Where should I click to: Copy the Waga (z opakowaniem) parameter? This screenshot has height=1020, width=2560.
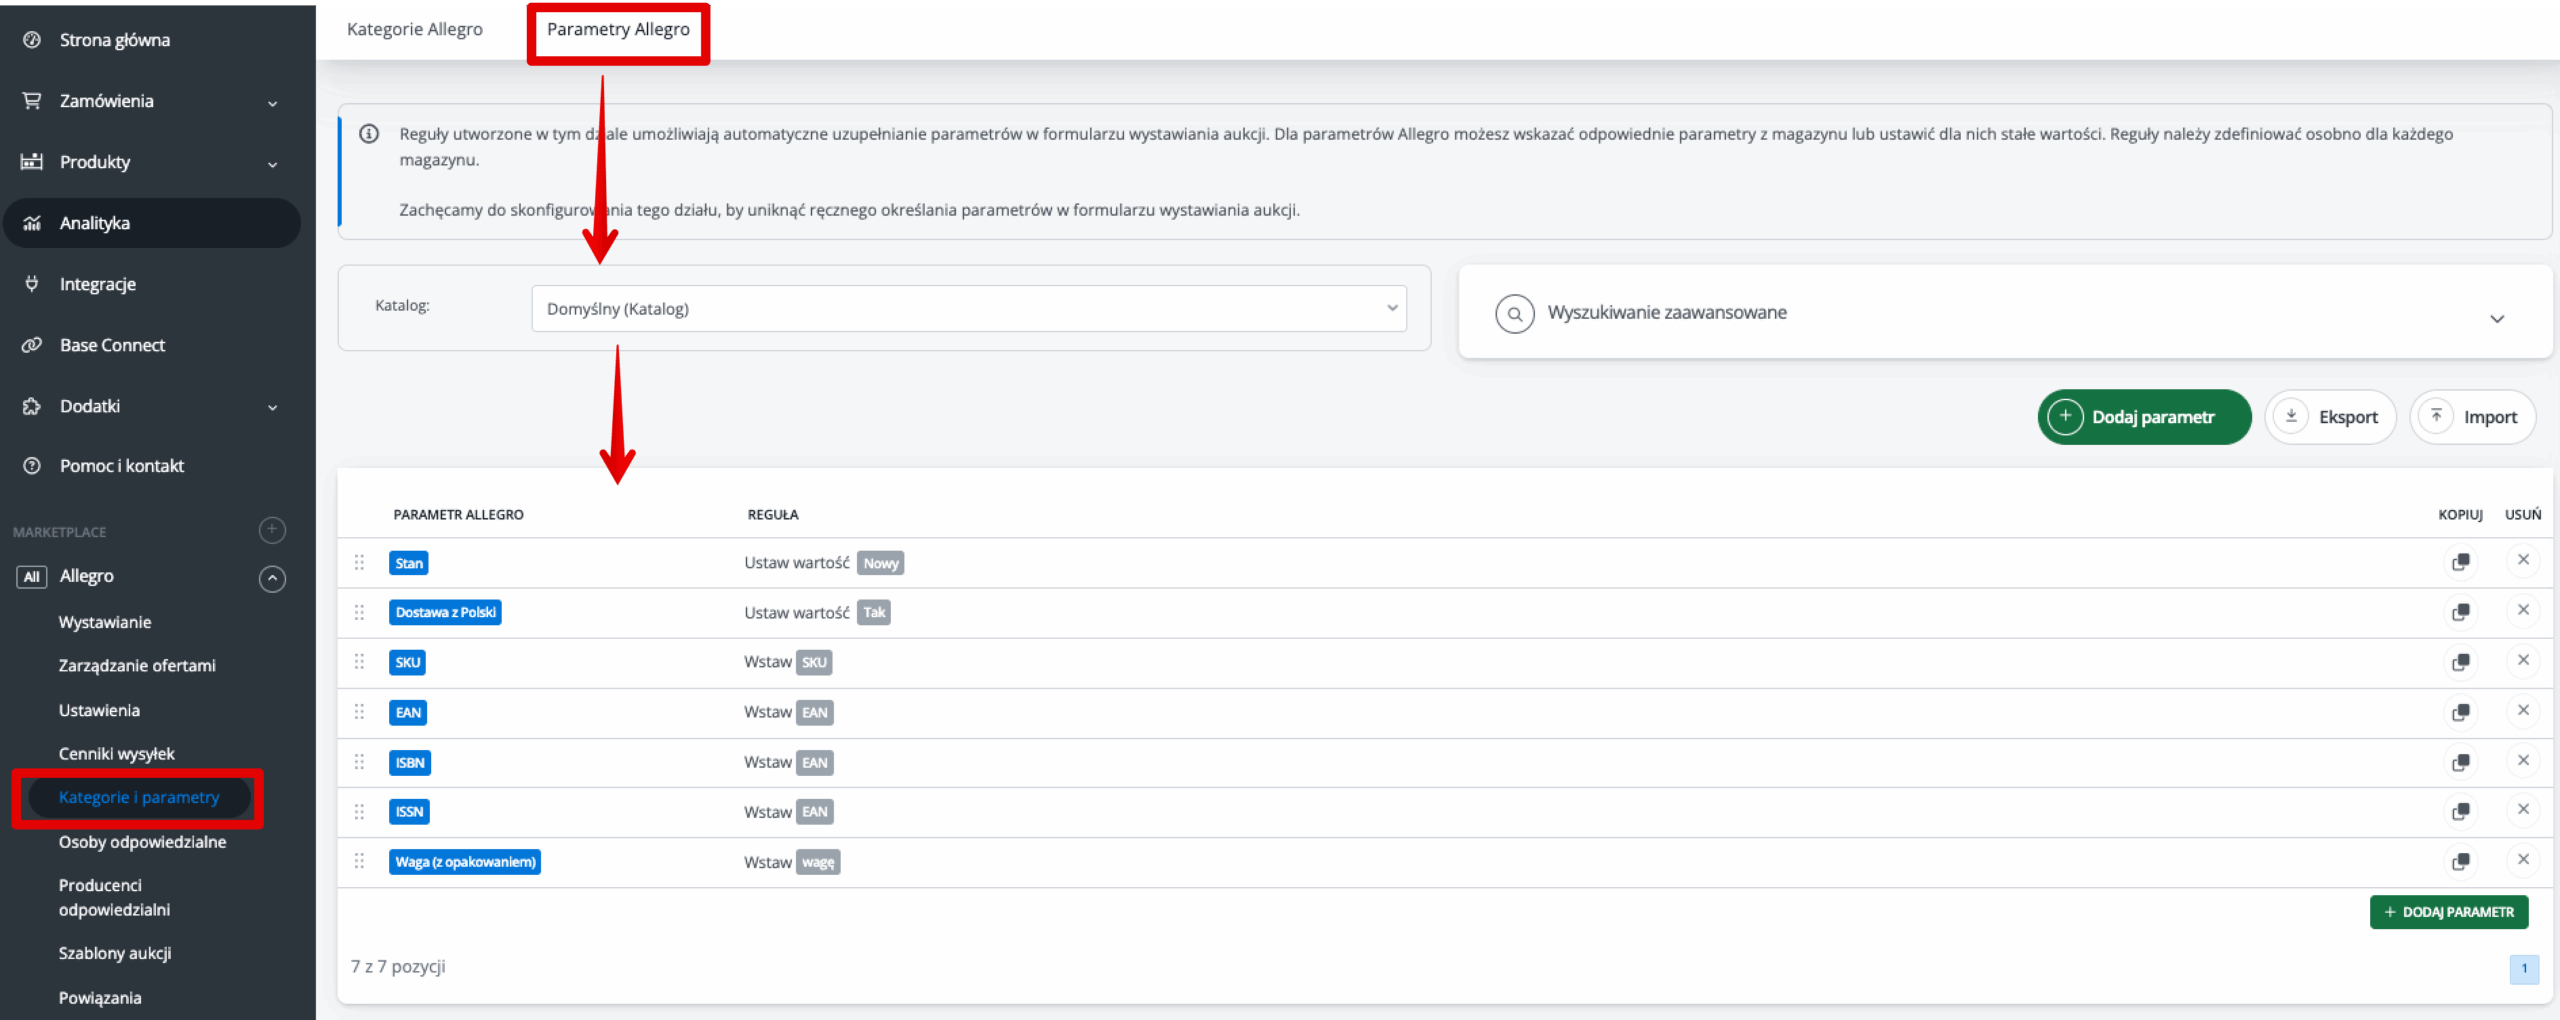[x=2460, y=861]
